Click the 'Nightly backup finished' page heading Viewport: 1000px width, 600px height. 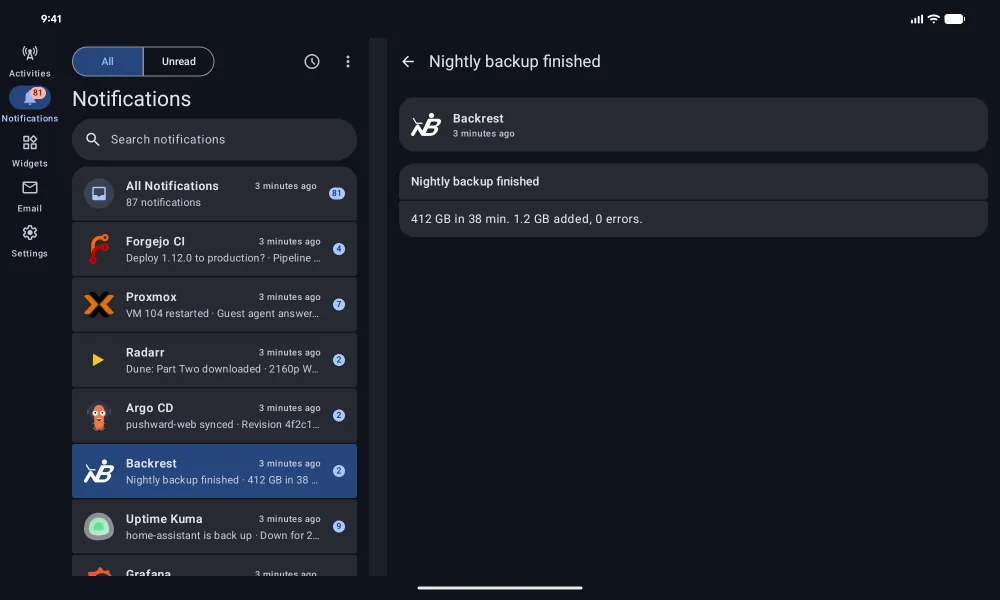click(x=515, y=61)
